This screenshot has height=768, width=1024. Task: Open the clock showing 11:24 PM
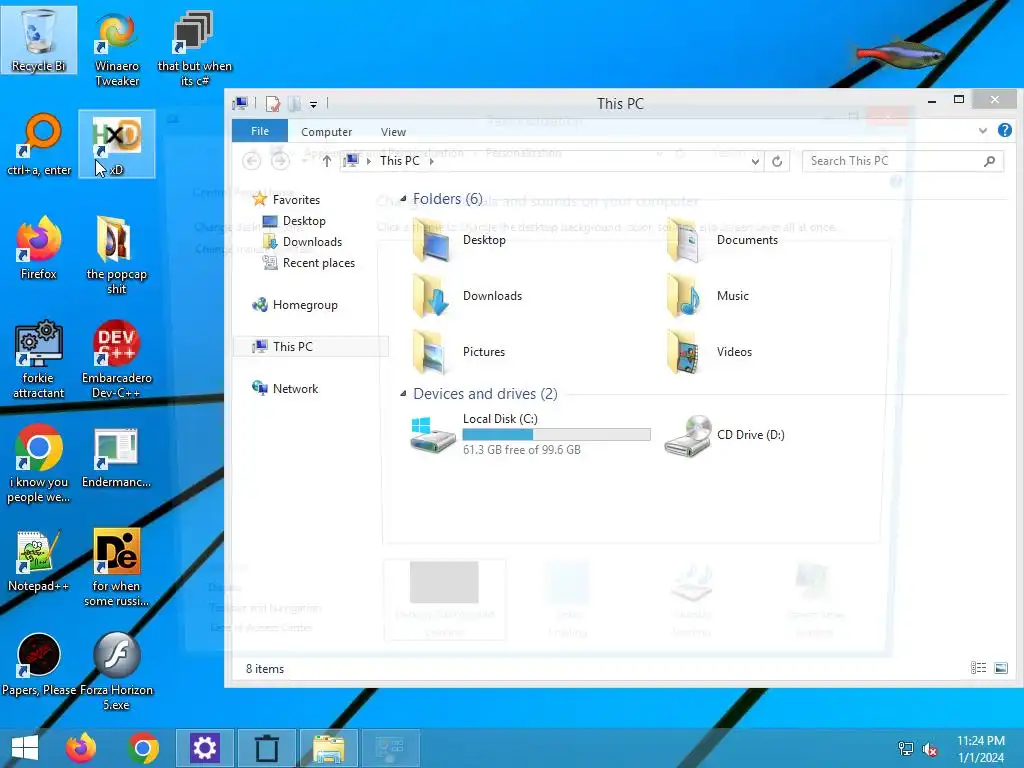point(981,749)
